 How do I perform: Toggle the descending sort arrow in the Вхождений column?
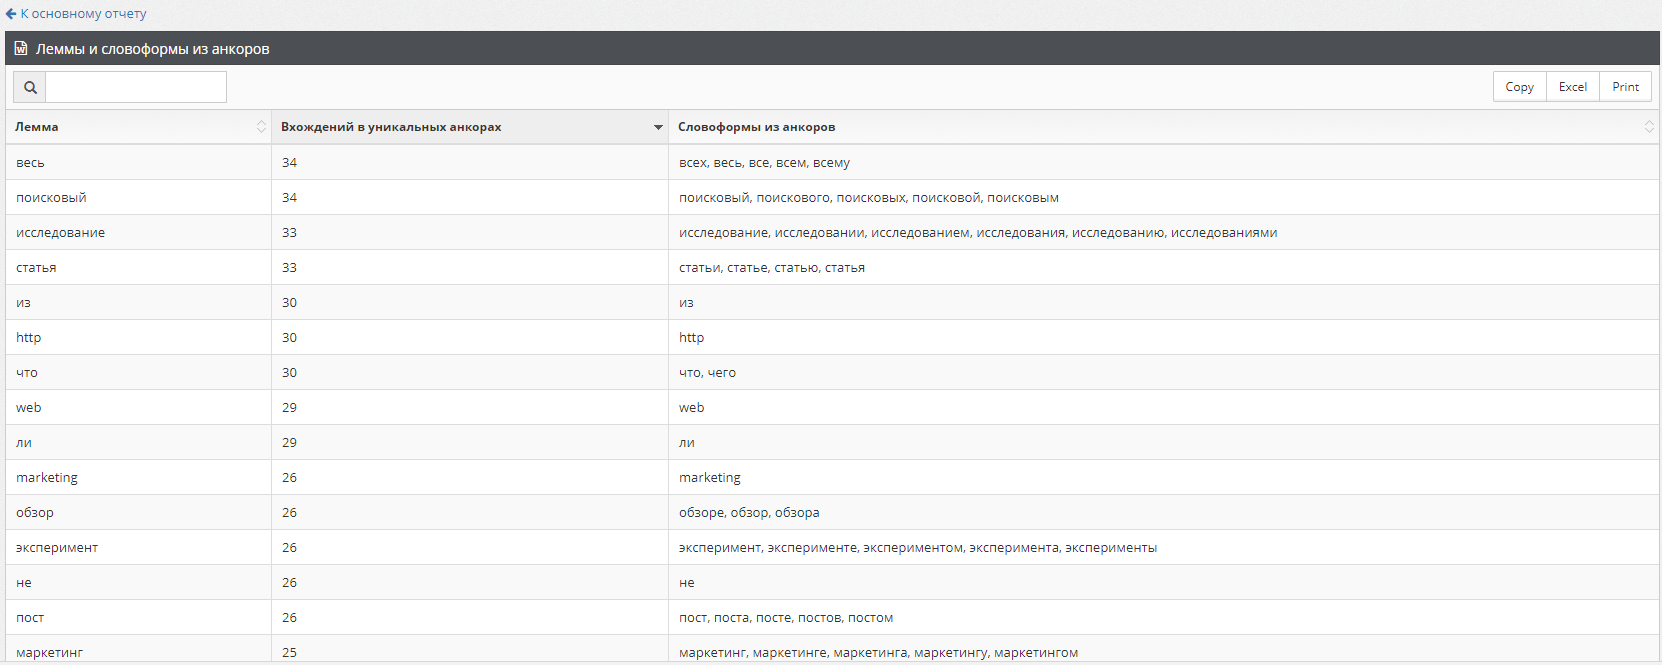click(x=658, y=127)
